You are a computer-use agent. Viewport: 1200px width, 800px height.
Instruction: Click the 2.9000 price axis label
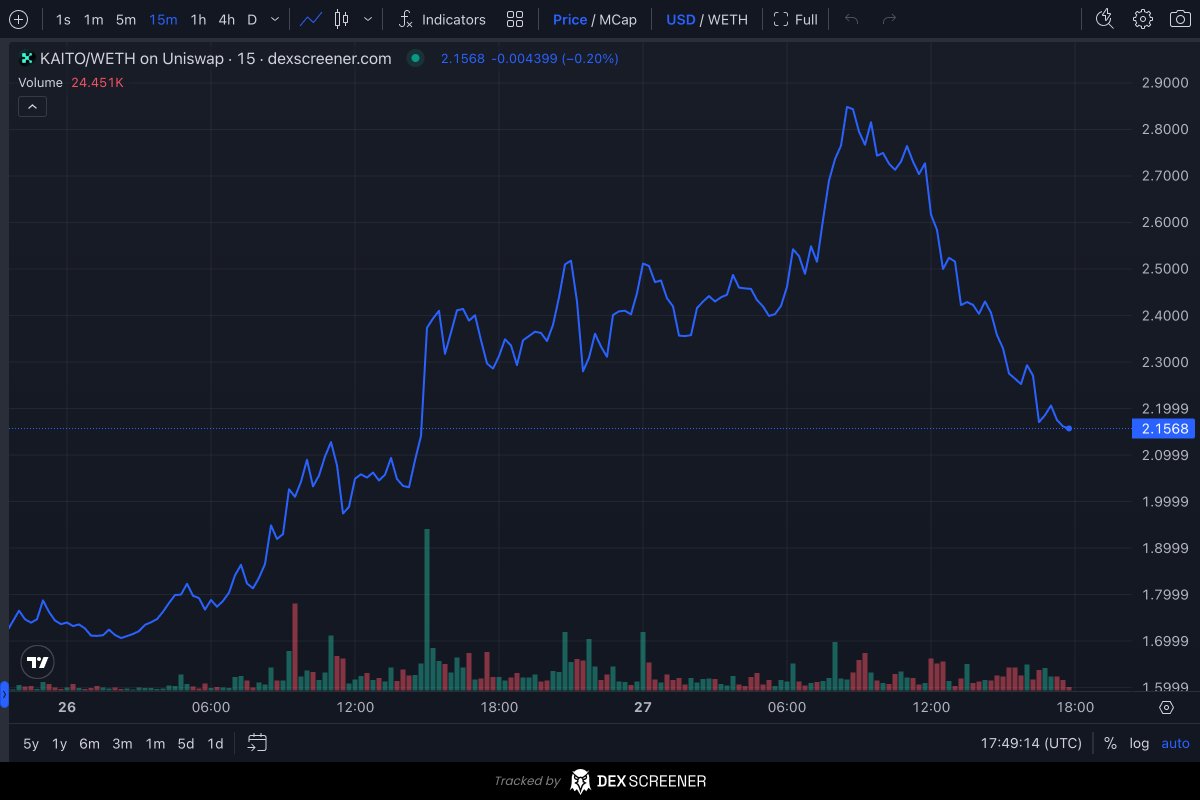1164,83
